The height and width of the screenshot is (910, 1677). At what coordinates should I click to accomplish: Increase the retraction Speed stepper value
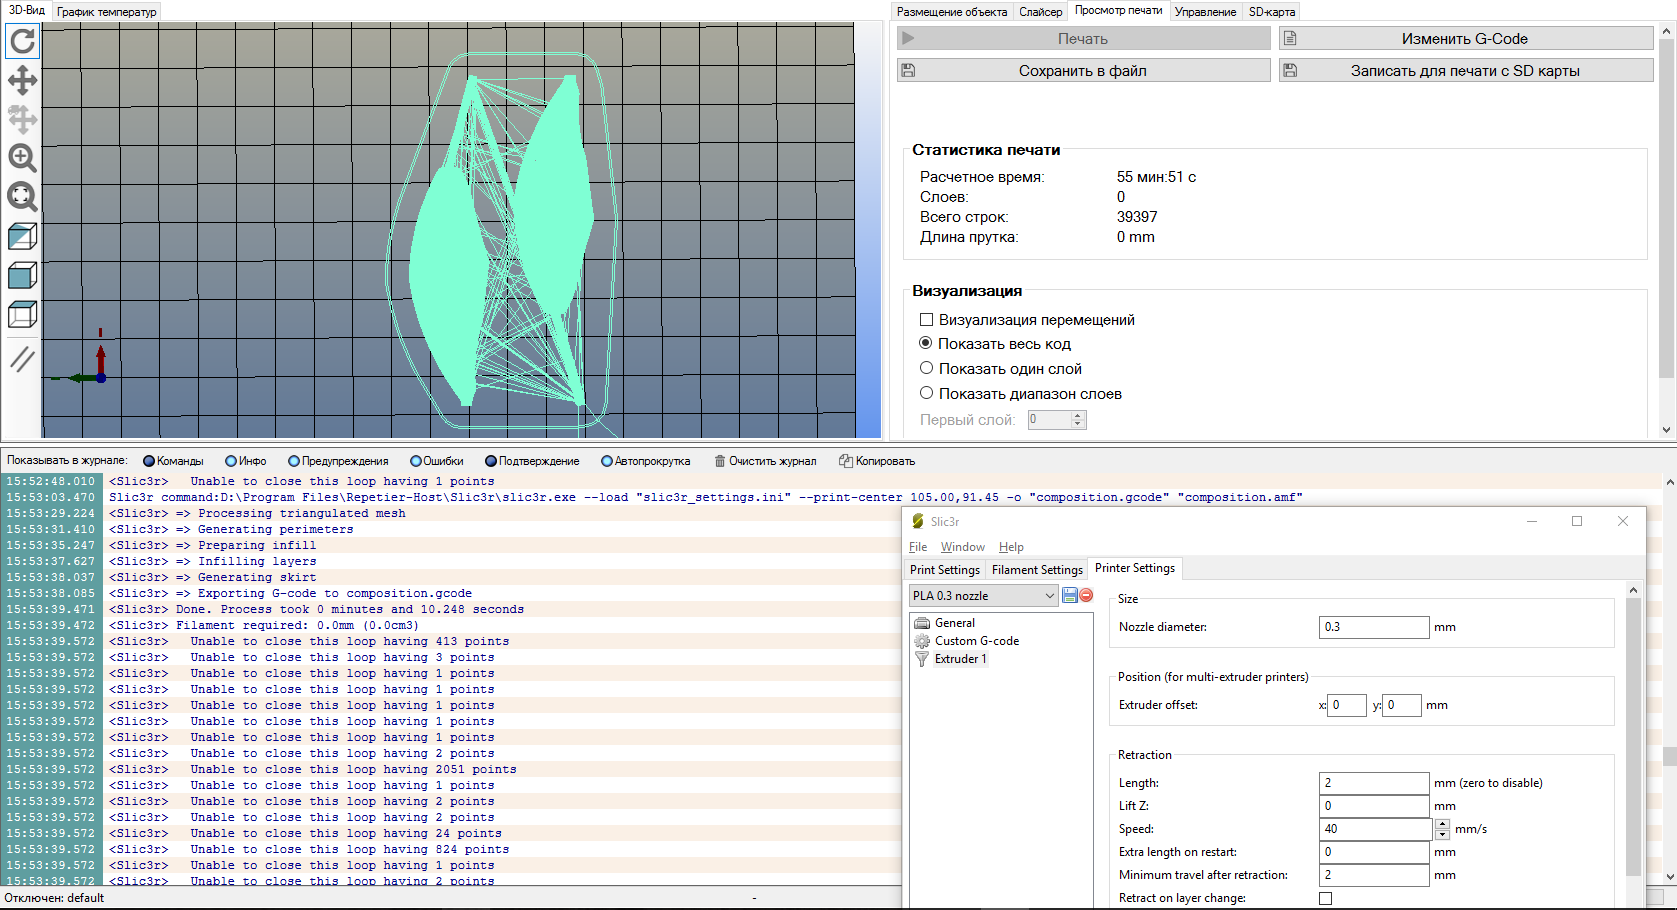point(1442,824)
